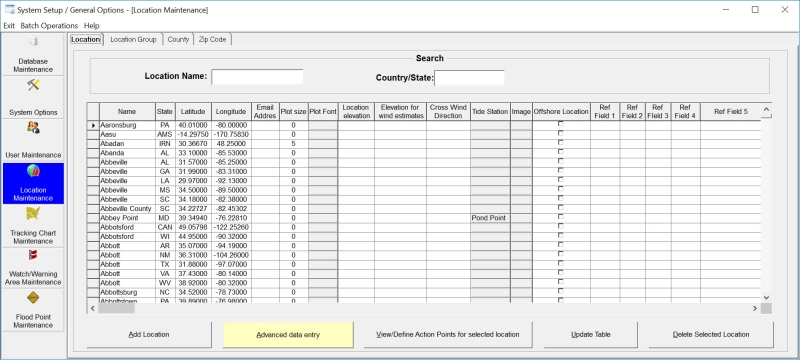Enable Offshore Location for Abbey Point
The width and height of the screenshot is (800, 360).
[561, 217]
